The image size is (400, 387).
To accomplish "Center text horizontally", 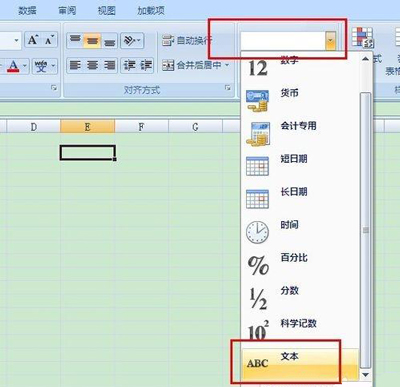I will [x=92, y=65].
